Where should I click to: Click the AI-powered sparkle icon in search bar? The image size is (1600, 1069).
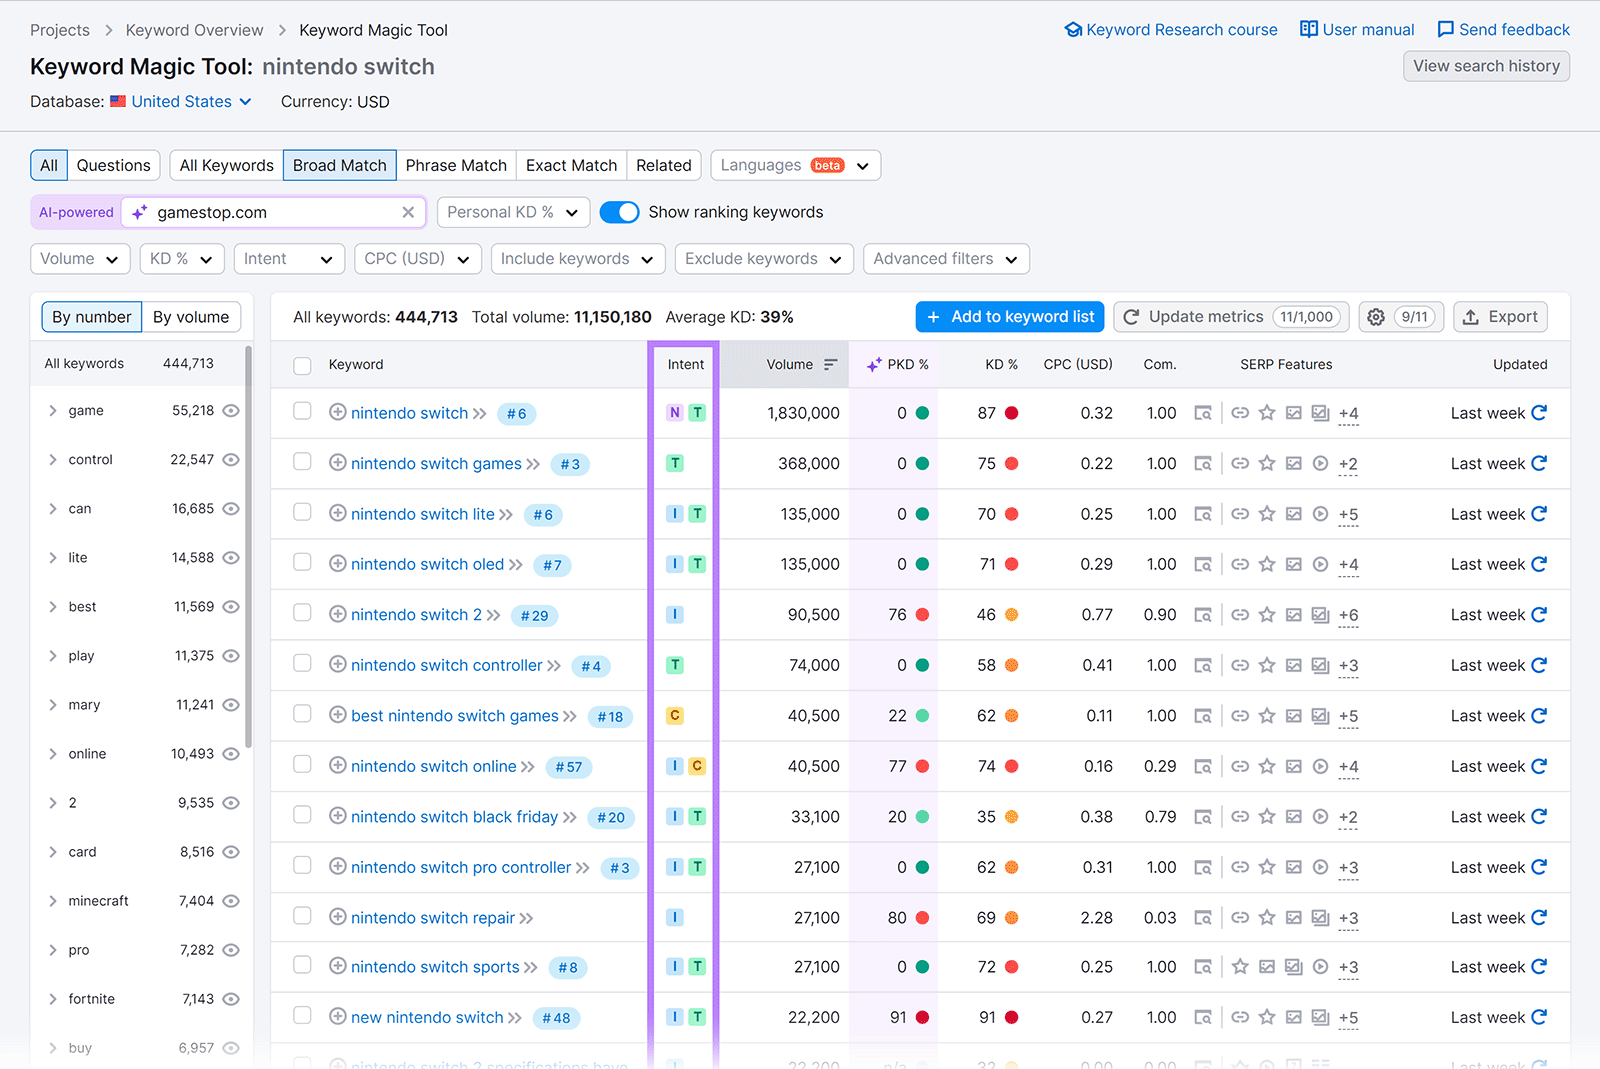139,212
